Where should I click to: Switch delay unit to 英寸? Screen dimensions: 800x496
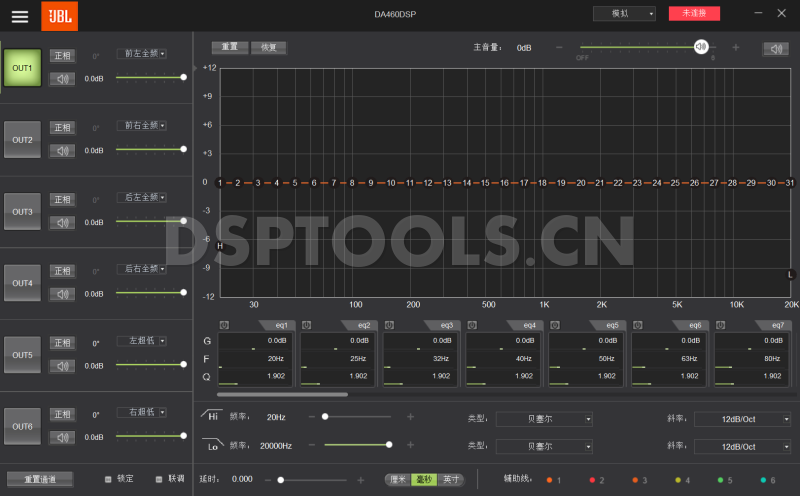451,480
